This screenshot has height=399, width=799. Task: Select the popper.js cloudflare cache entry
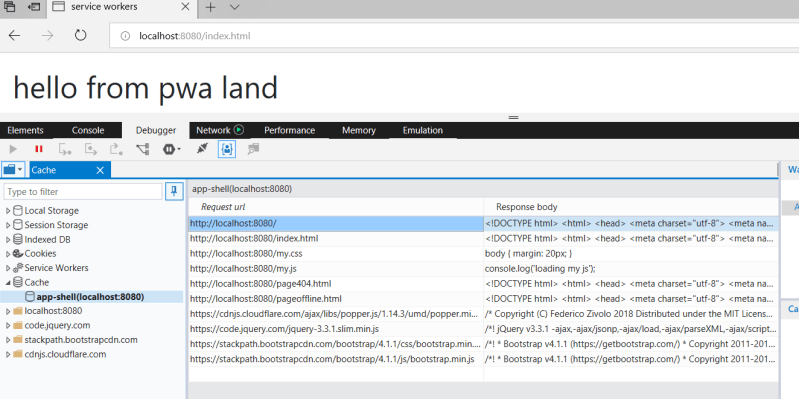click(x=483, y=314)
